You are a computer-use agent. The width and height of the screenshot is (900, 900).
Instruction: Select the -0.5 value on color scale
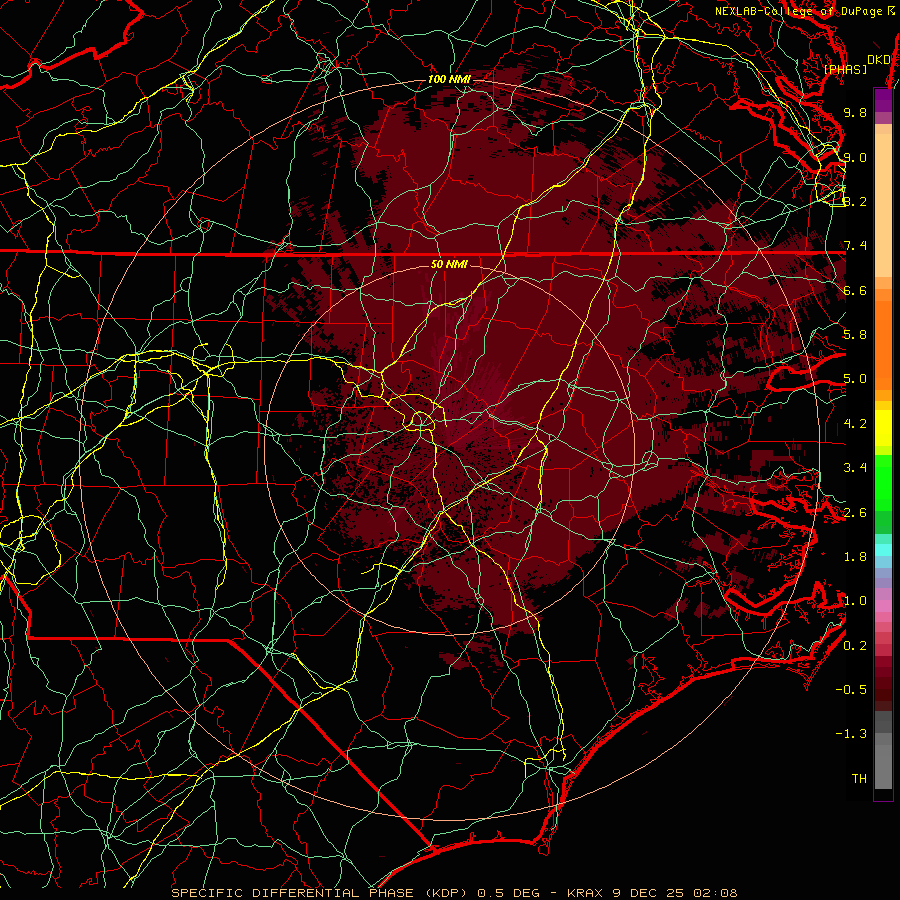[x=851, y=690]
